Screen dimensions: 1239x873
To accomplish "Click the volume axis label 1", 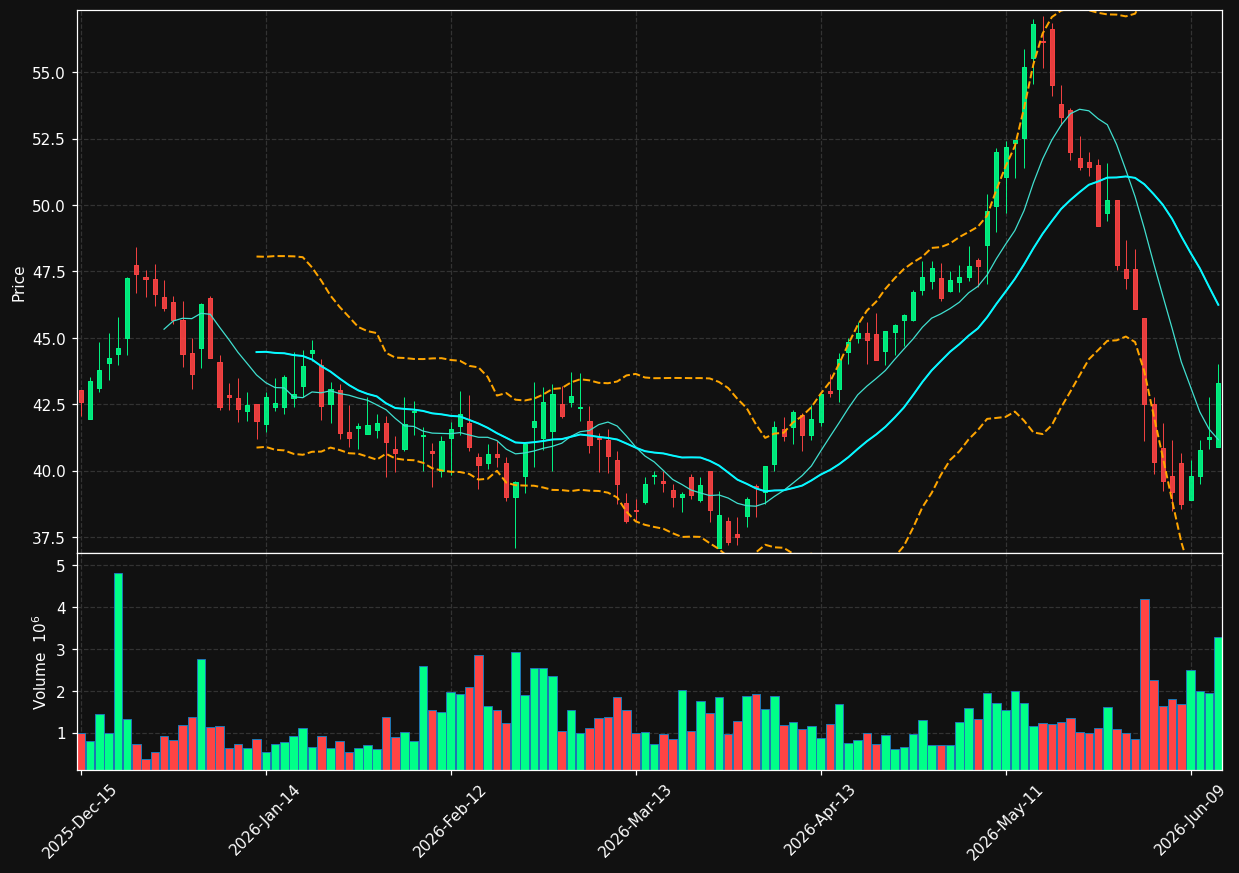I will pyautogui.click(x=63, y=734).
